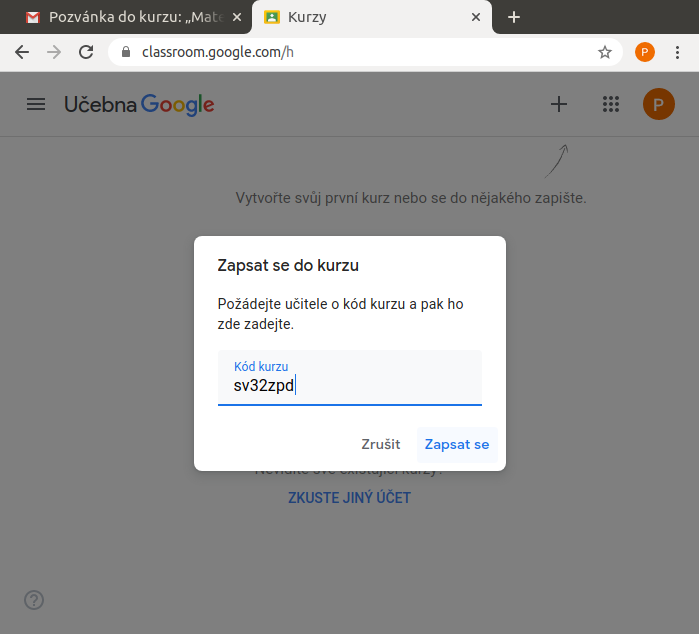The height and width of the screenshot is (634, 699).
Task: Open the Google account avatar in Classroom
Action: pos(658,104)
